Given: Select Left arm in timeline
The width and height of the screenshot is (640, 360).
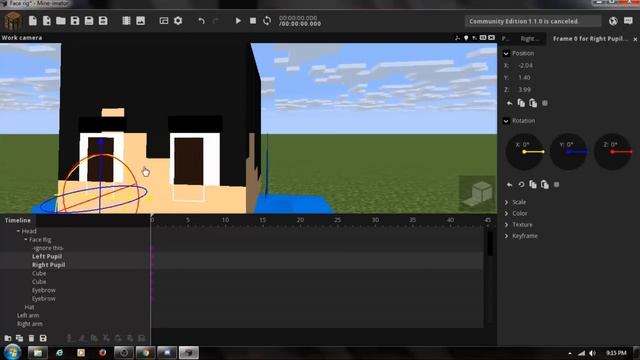Looking at the screenshot, I should pos(28,316).
